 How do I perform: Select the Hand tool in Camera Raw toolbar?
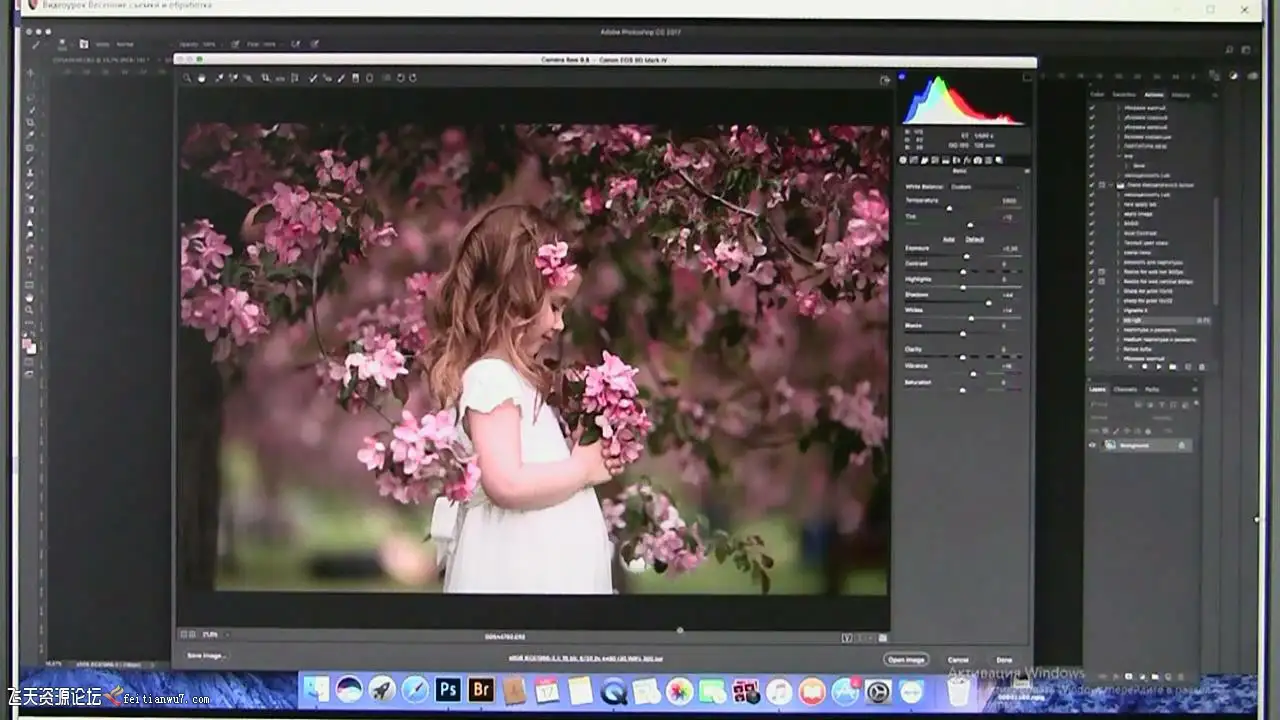[201, 78]
